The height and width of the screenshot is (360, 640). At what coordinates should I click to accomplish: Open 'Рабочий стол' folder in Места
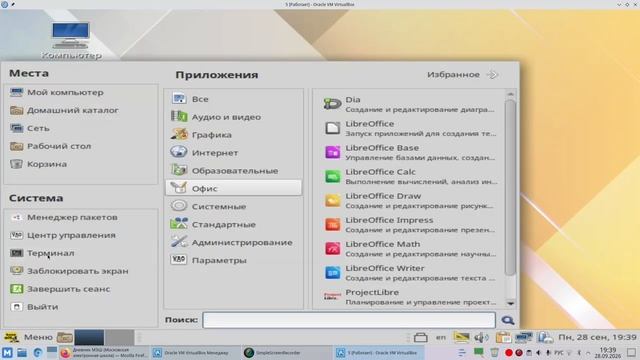click(x=81, y=146)
